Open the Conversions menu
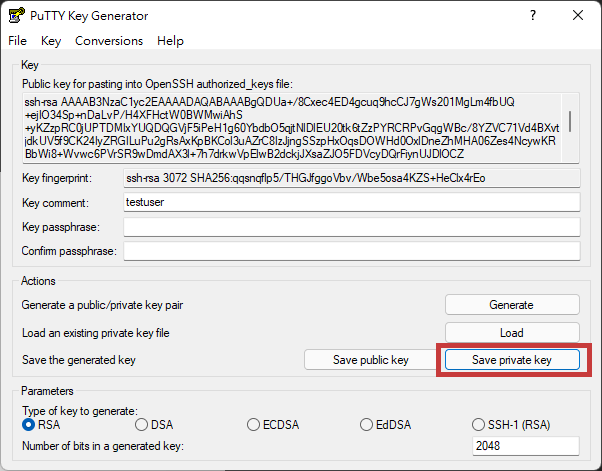The width and height of the screenshot is (602, 471). pos(109,41)
